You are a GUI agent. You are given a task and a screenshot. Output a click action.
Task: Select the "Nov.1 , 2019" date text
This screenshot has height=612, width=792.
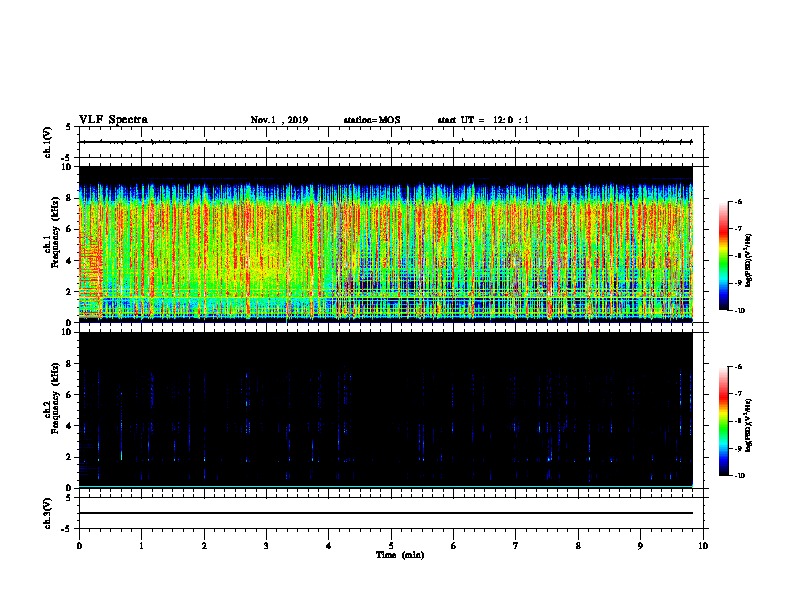click(279, 120)
